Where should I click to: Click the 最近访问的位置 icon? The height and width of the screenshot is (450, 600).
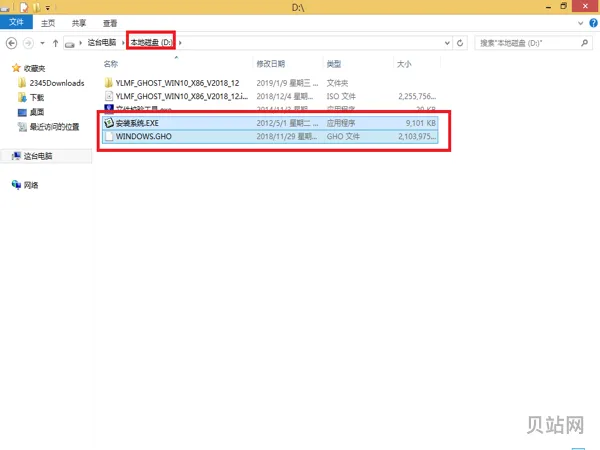click(22, 127)
